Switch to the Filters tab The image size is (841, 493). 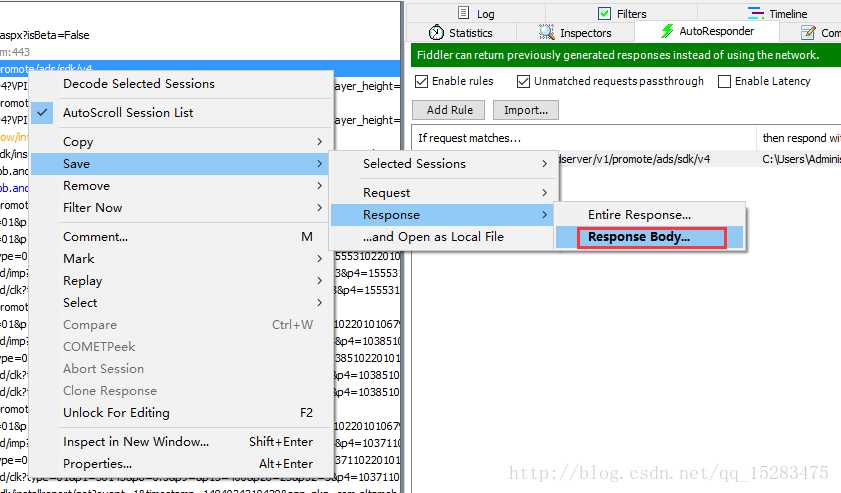622,13
